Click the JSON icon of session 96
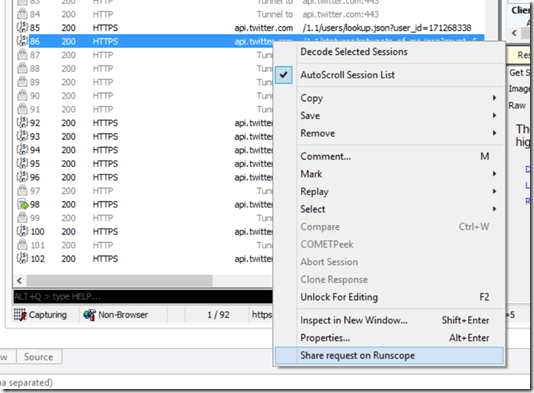The image size is (534, 393). (22, 177)
